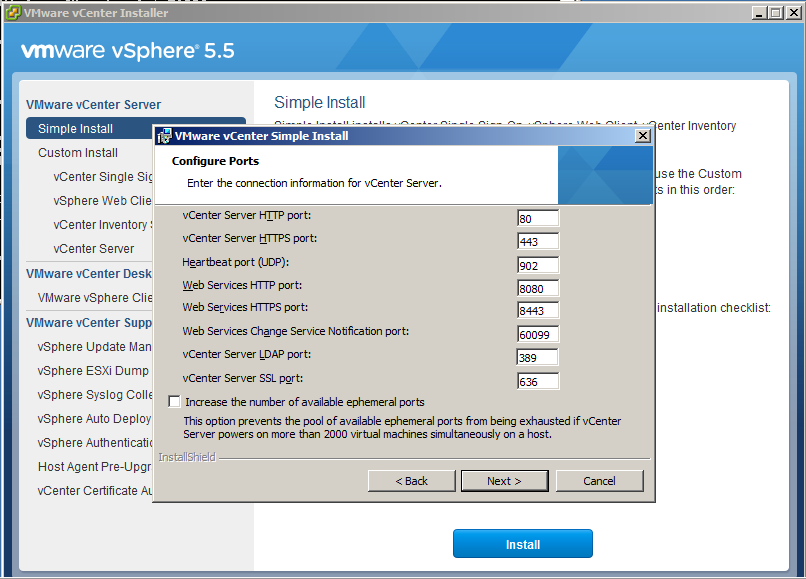Click the Simple Install dialog title bar icon
Screen dimensions: 806x579
point(164,136)
